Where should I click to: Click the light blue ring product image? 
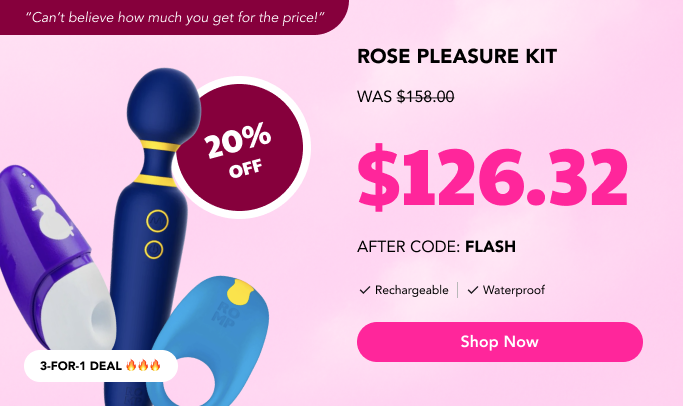(209, 340)
